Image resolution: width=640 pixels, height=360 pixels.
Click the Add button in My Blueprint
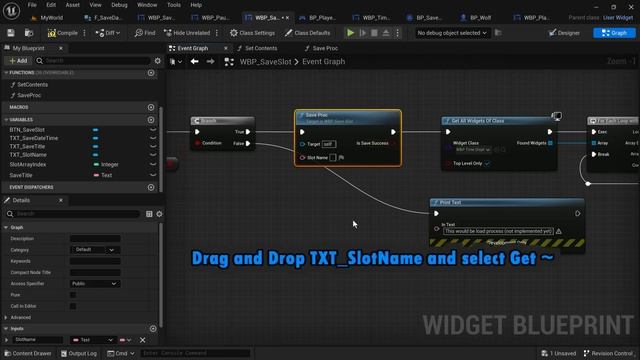coord(18,60)
